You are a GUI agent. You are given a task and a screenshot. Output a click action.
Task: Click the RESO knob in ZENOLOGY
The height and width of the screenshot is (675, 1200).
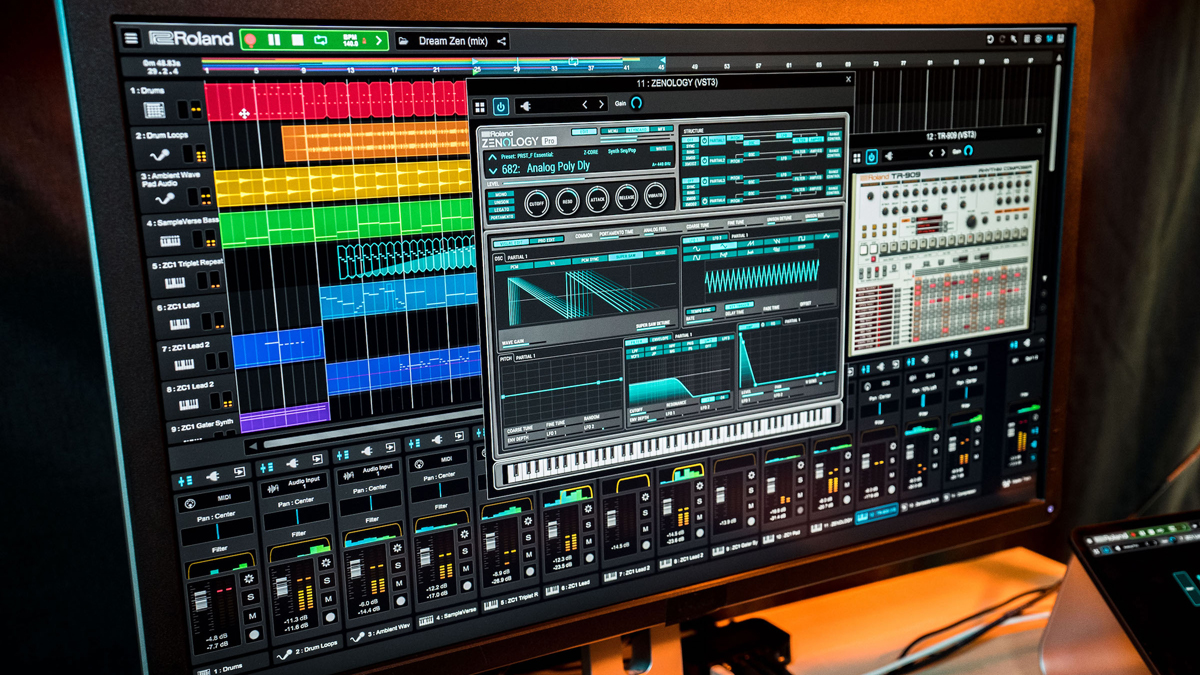[567, 201]
